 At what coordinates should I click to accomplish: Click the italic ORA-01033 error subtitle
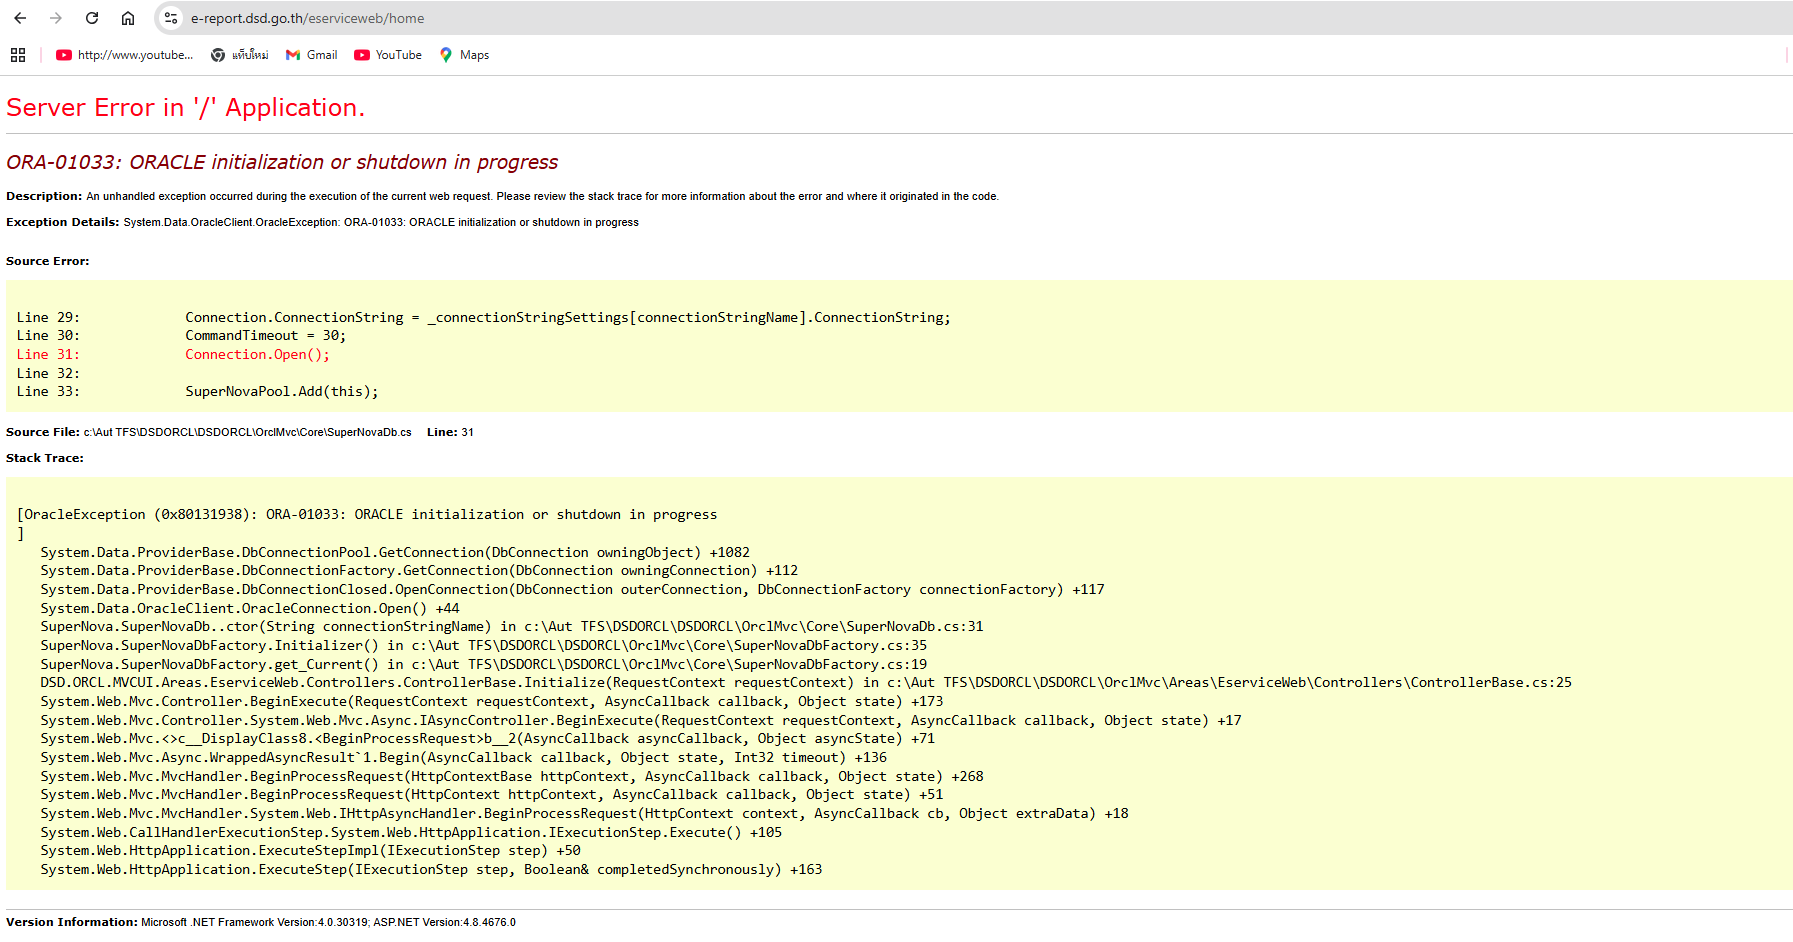282,162
